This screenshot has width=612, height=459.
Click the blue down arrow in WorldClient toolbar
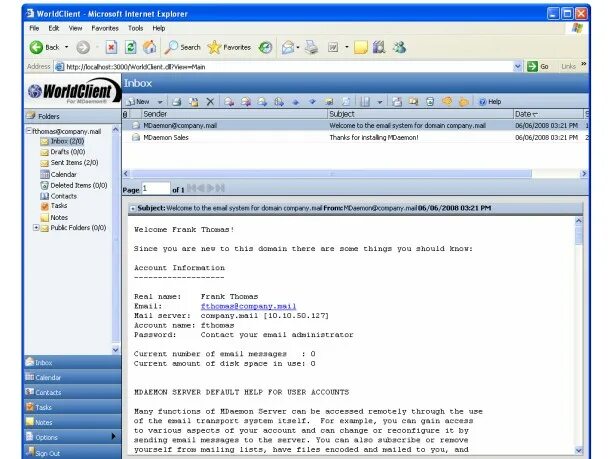click(x=312, y=102)
